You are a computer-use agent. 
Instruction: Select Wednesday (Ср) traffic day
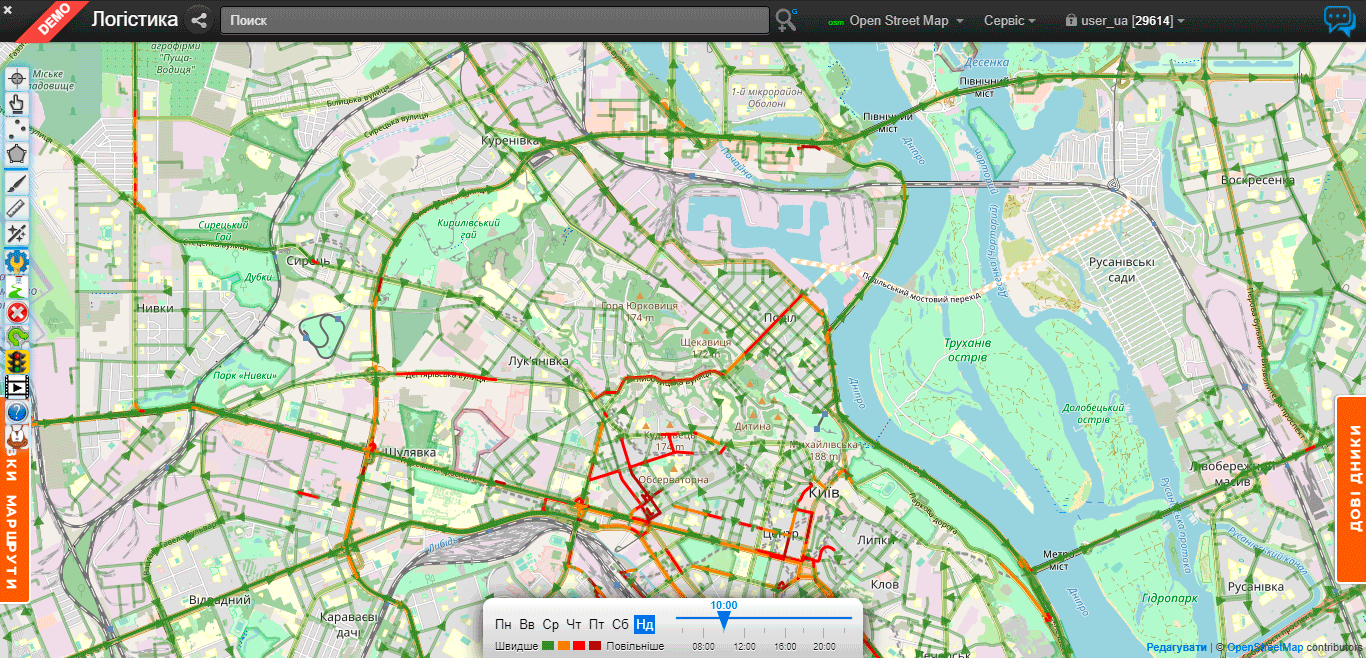coord(550,625)
